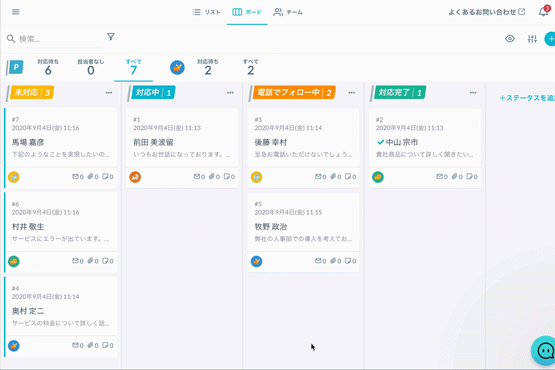Click assignee avatar on card #3
555x370 pixels.
(x=257, y=177)
